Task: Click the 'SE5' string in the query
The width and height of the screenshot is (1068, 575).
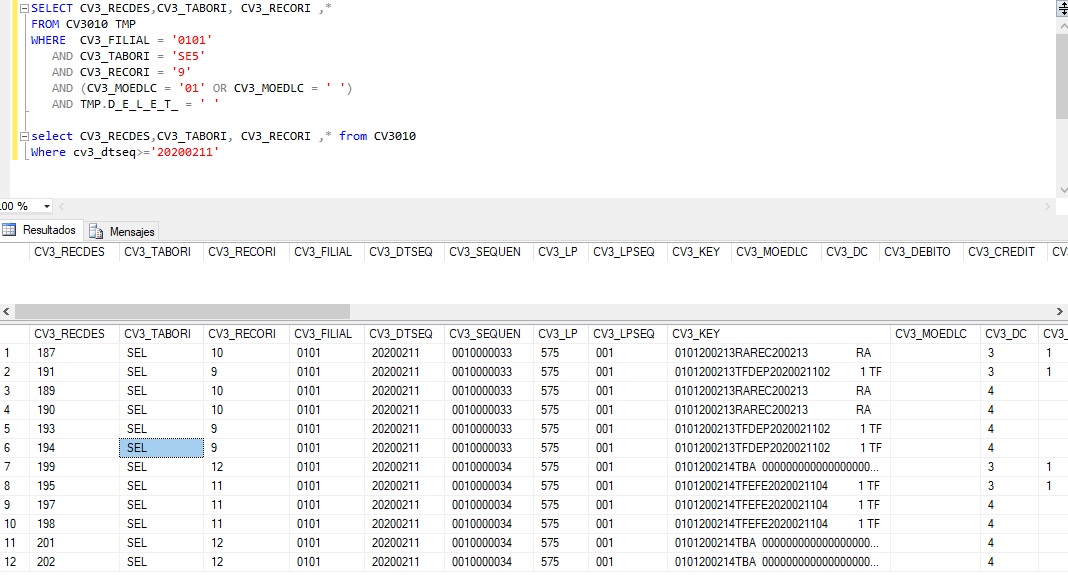Action: click(188, 57)
